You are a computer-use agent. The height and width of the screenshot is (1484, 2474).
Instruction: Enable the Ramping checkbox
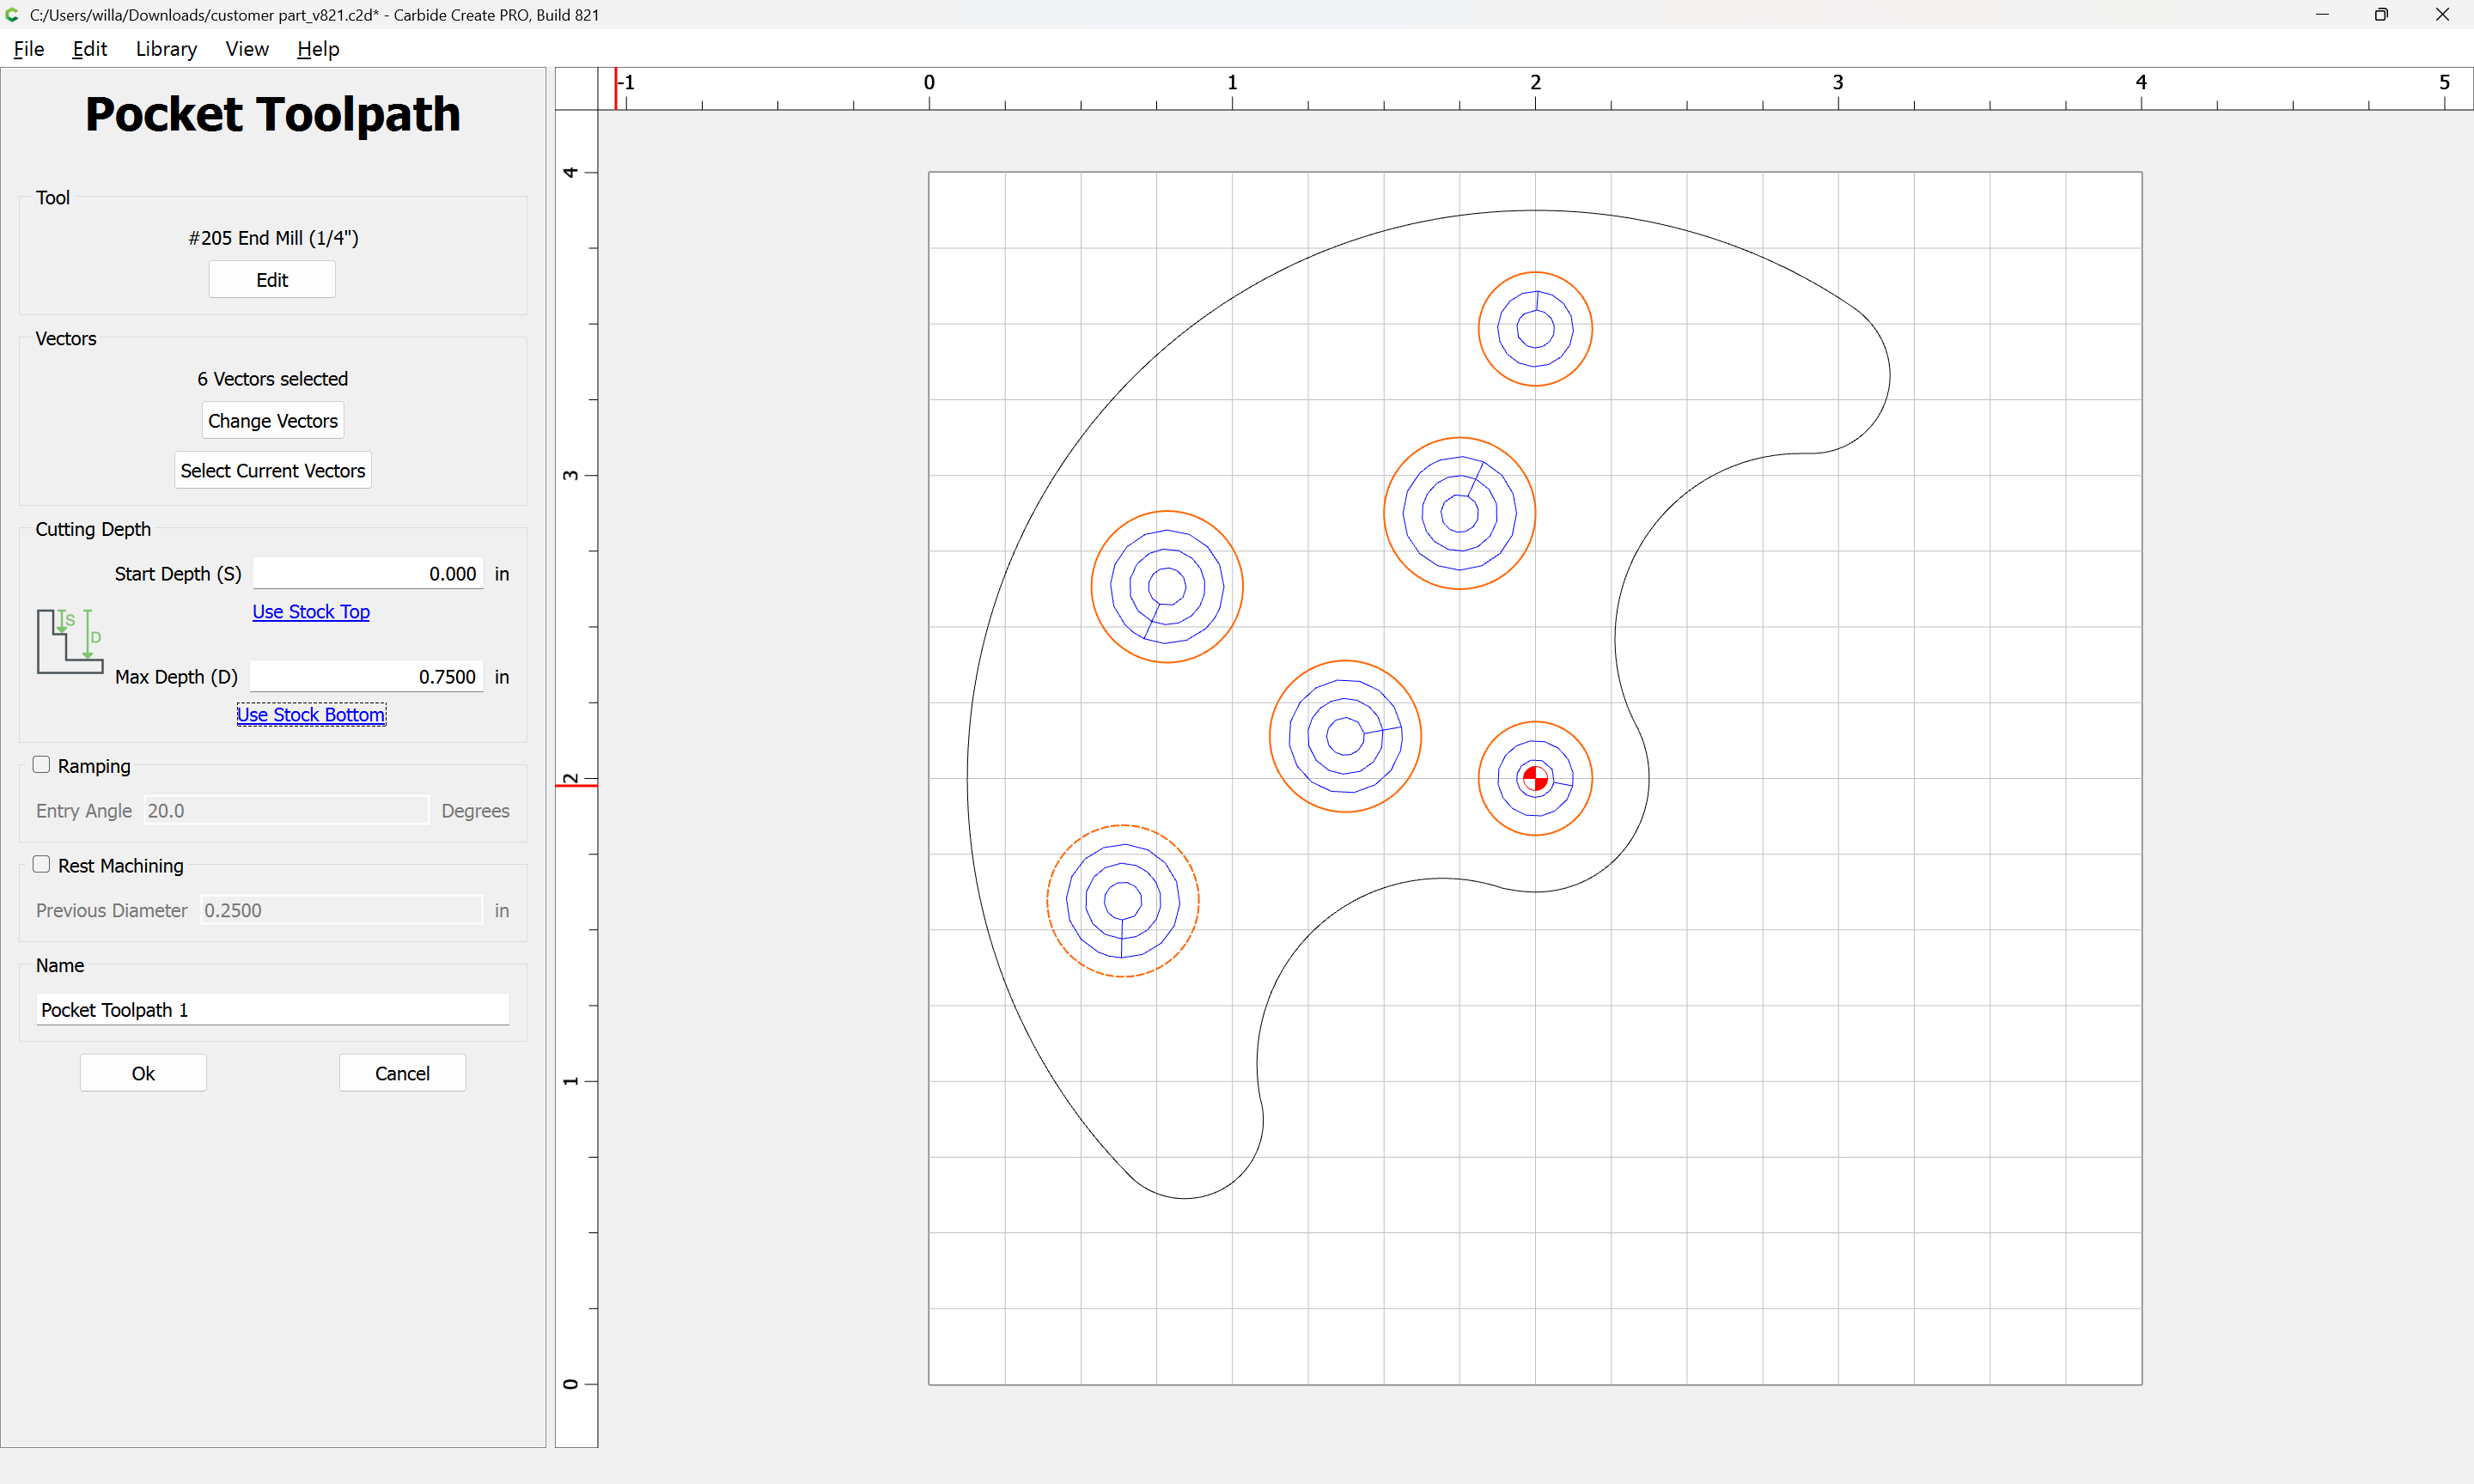41,765
